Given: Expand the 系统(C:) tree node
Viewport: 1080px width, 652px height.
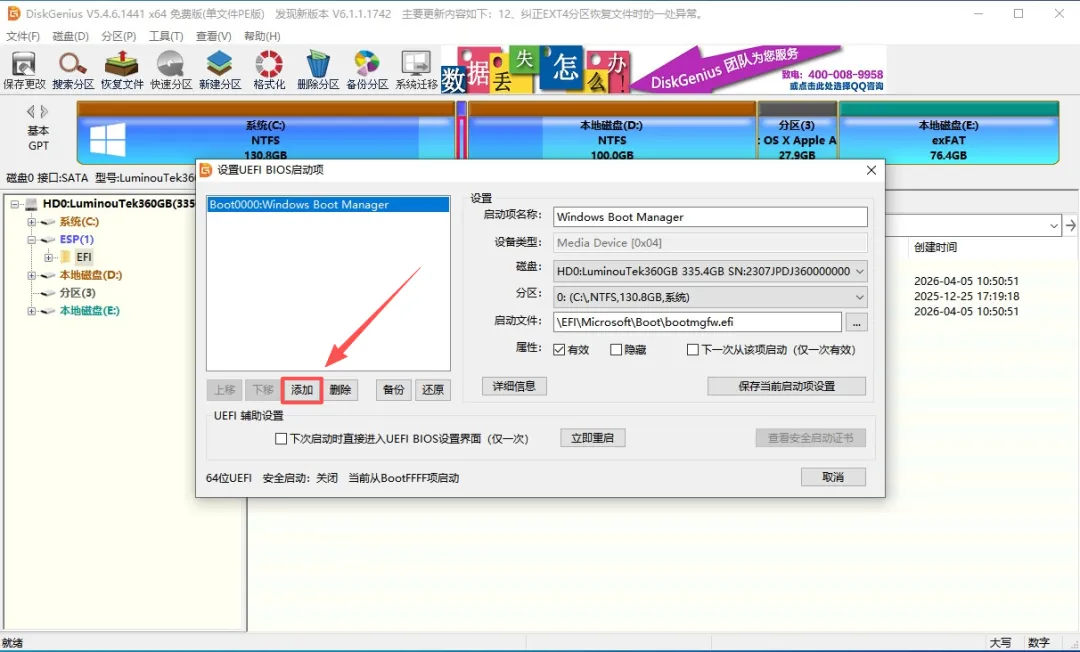Looking at the screenshot, I should [x=32, y=222].
